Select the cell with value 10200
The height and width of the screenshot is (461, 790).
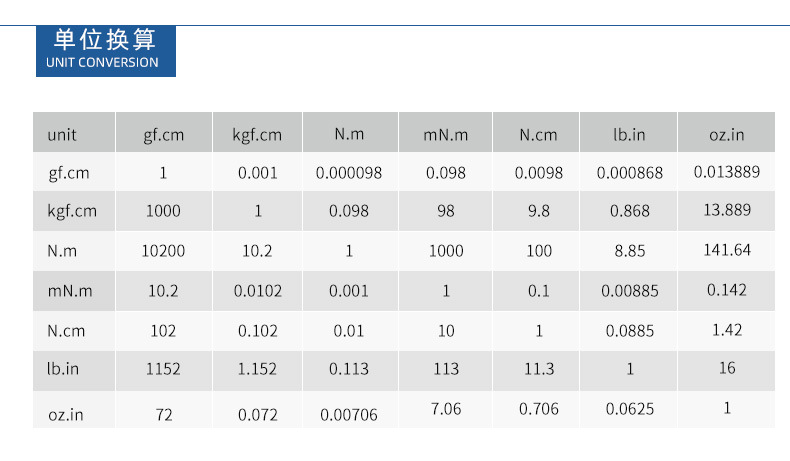(164, 250)
